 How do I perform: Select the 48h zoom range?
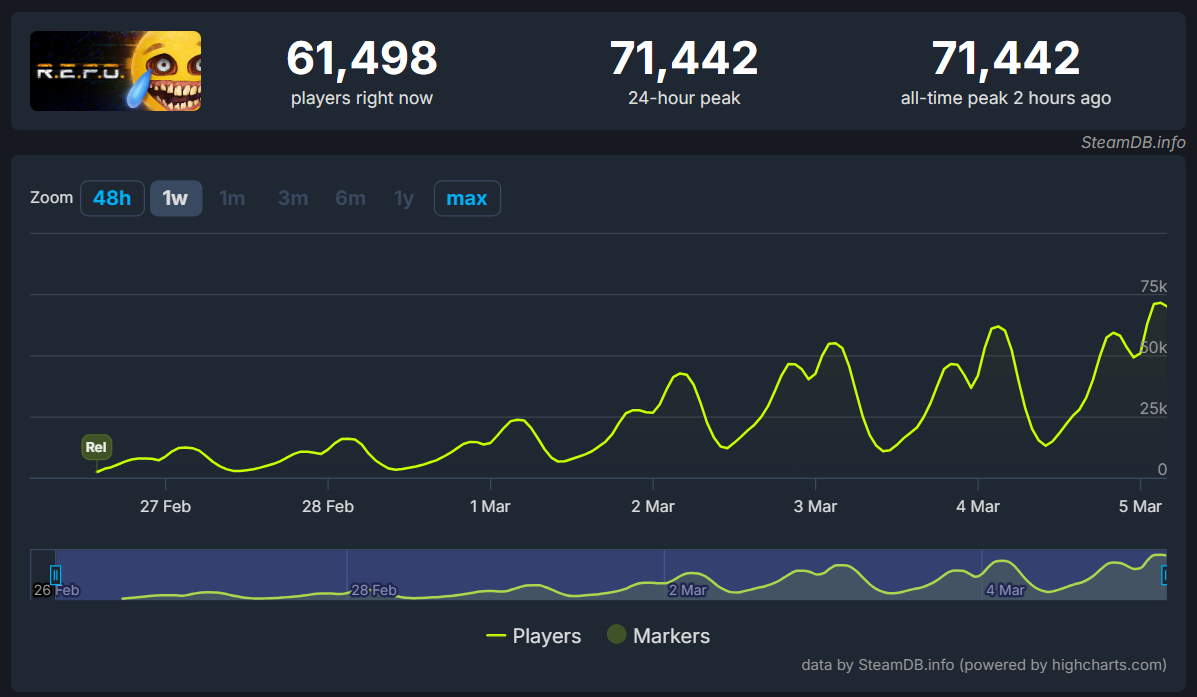112,198
